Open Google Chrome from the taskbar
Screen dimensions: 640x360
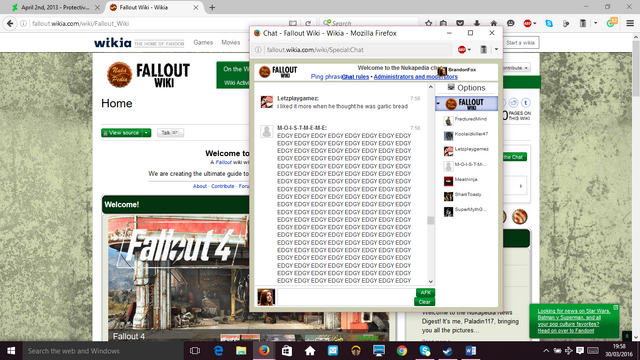(402, 351)
